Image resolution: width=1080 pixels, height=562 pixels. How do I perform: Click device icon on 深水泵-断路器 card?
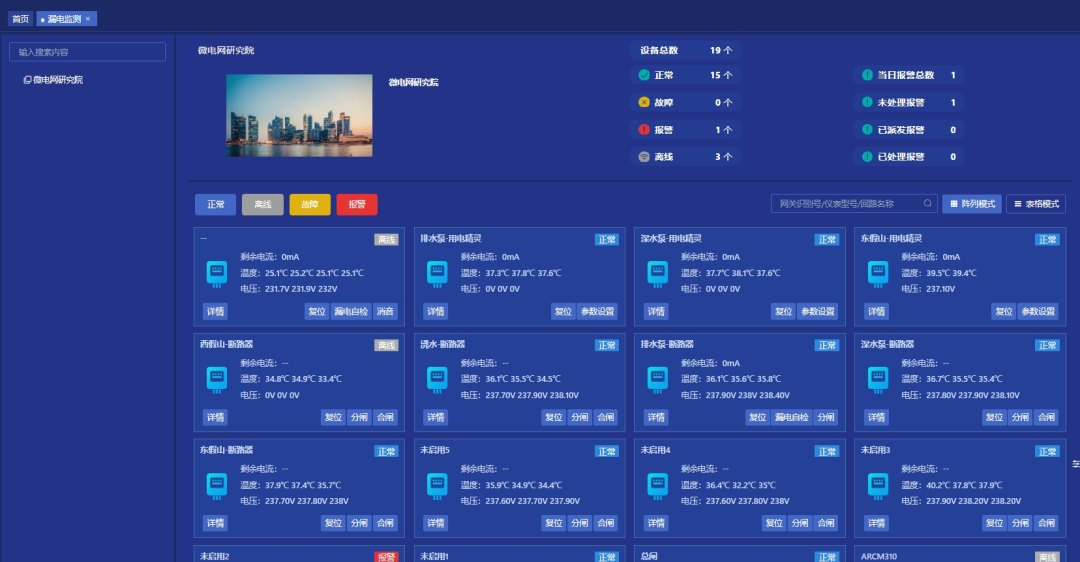click(x=878, y=379)
